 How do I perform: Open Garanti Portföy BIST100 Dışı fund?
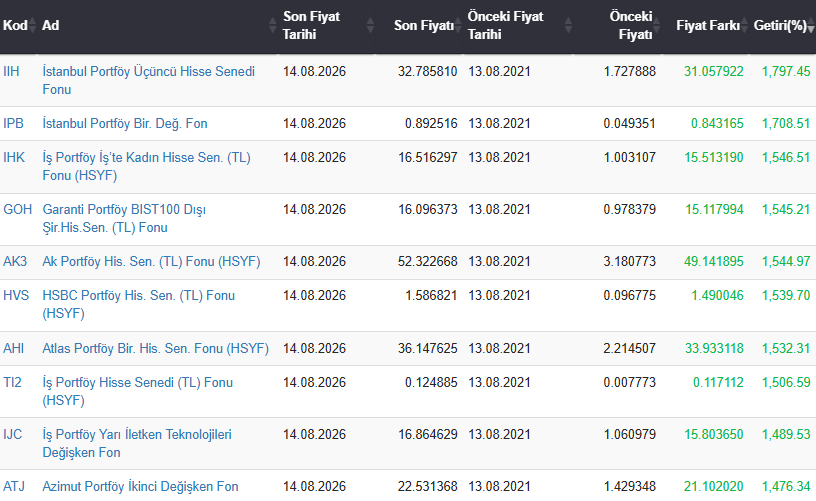pyautogui.click(x=124, y=218)
